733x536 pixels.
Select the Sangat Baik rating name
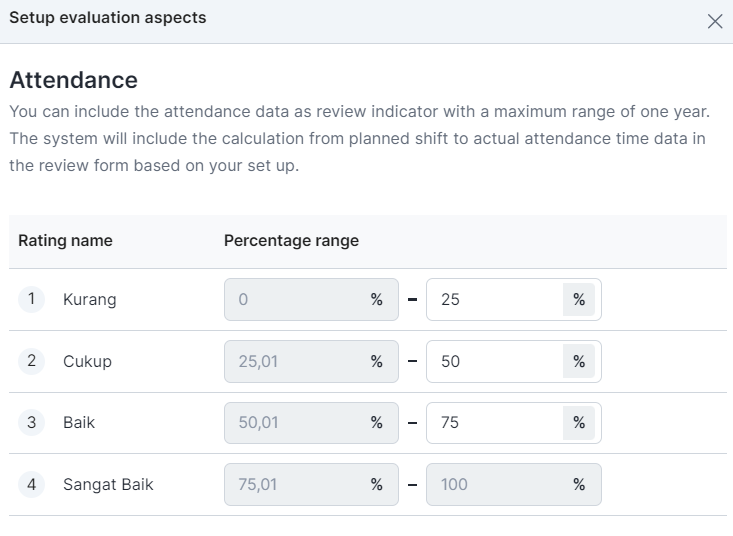(x=108, y=485)
